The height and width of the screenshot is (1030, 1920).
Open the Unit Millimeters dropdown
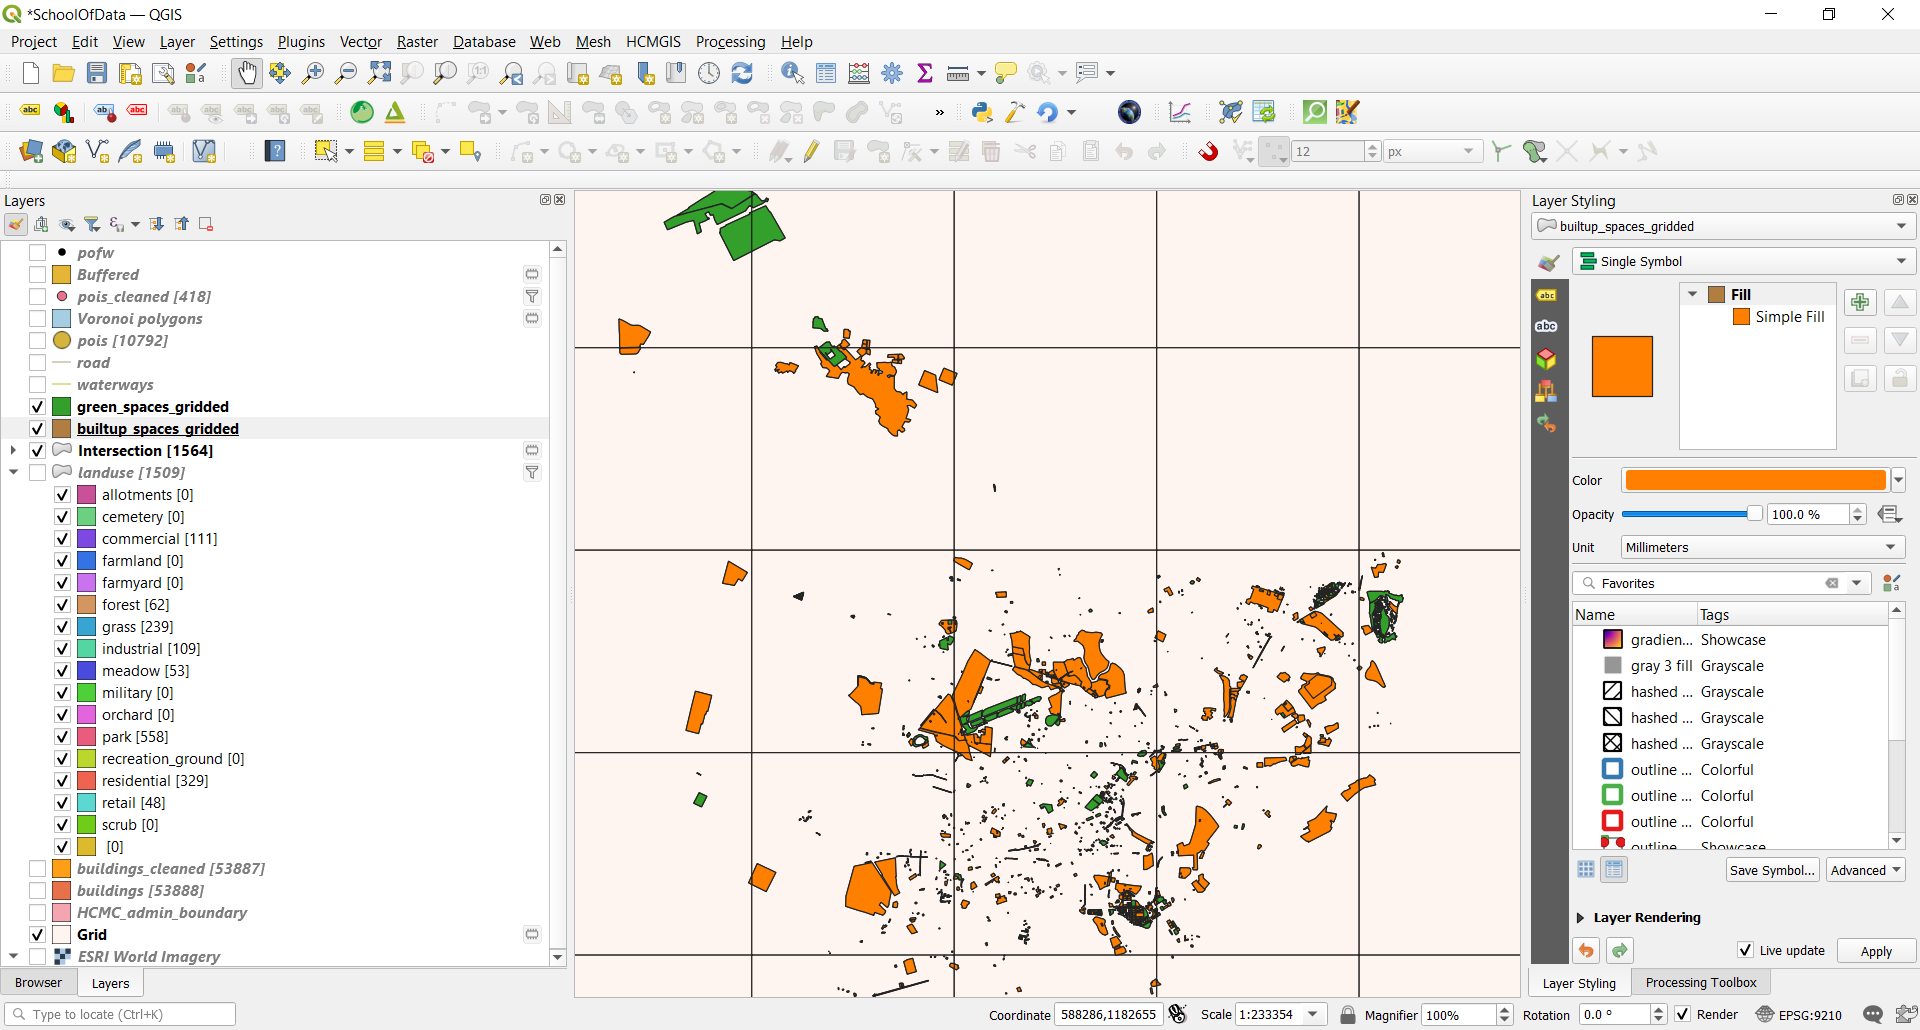click(1762, 547)
